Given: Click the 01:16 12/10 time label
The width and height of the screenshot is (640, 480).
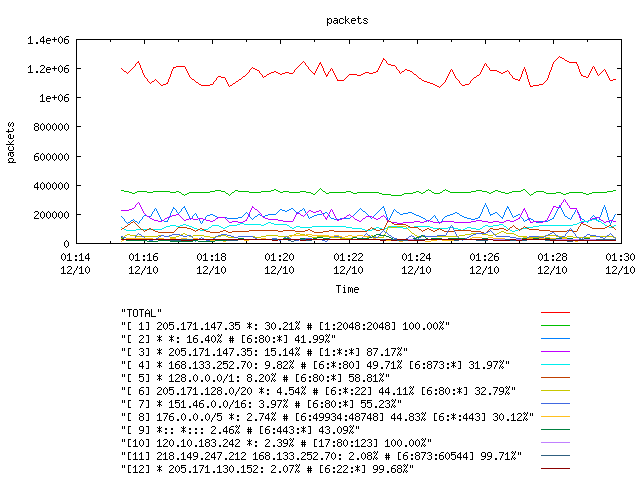Looking at the screenshot, I should click(x=143, y=264).
